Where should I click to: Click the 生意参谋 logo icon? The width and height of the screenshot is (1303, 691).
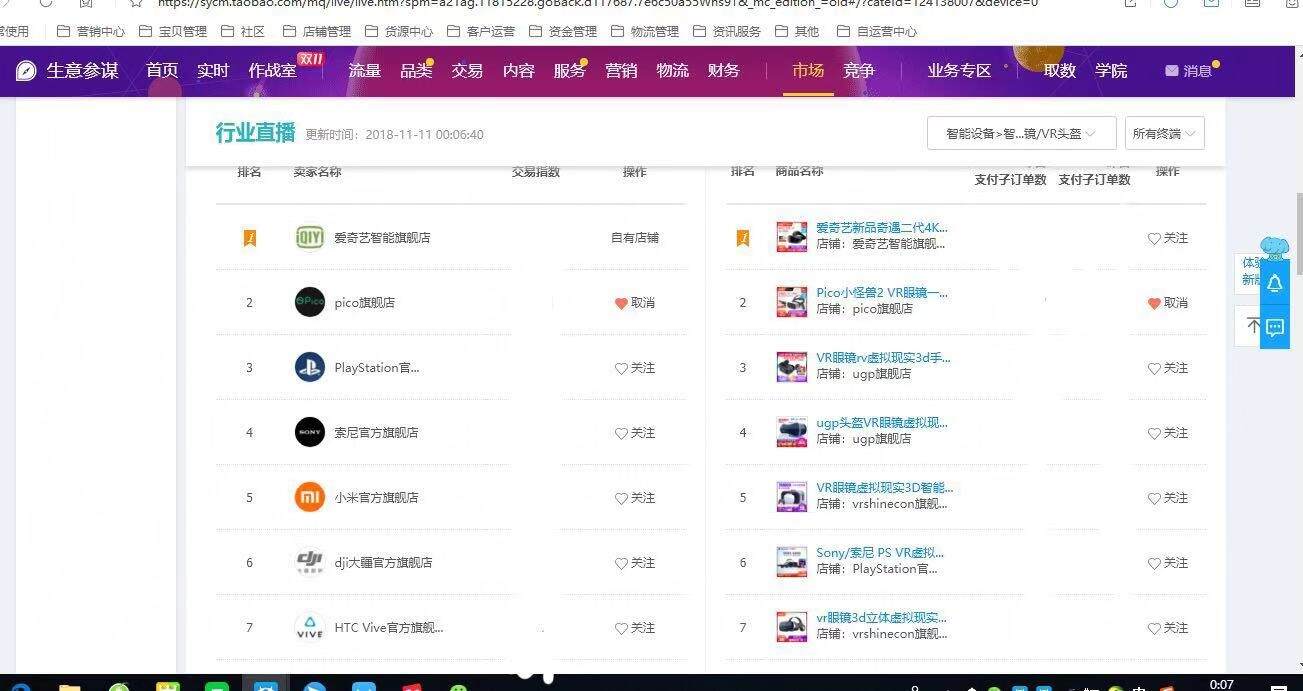[x=27, y=71]
